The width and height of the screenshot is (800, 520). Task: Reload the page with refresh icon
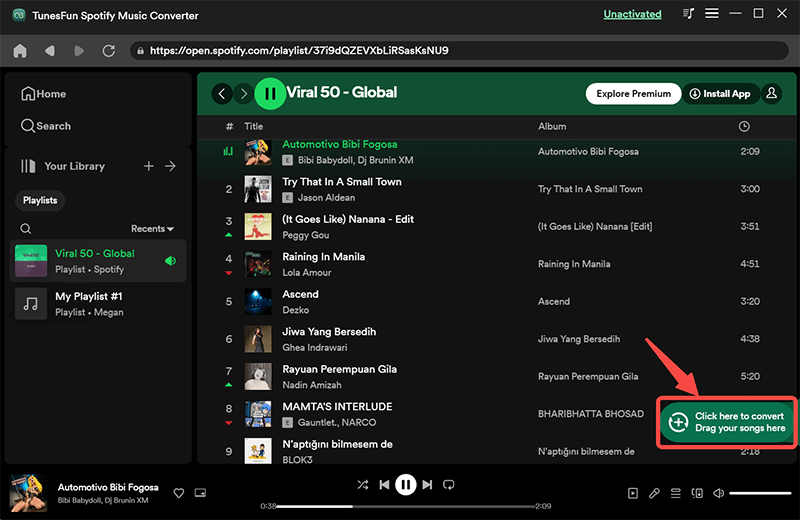click(x=109, y=51)
